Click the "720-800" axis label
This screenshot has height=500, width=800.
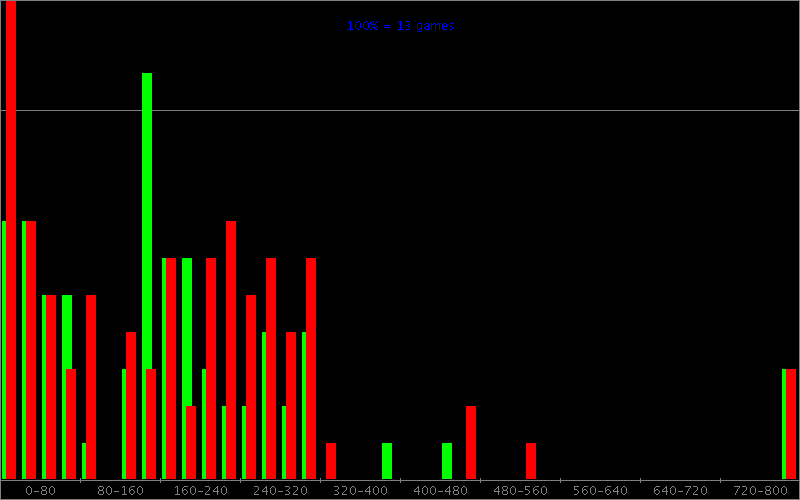760,491
